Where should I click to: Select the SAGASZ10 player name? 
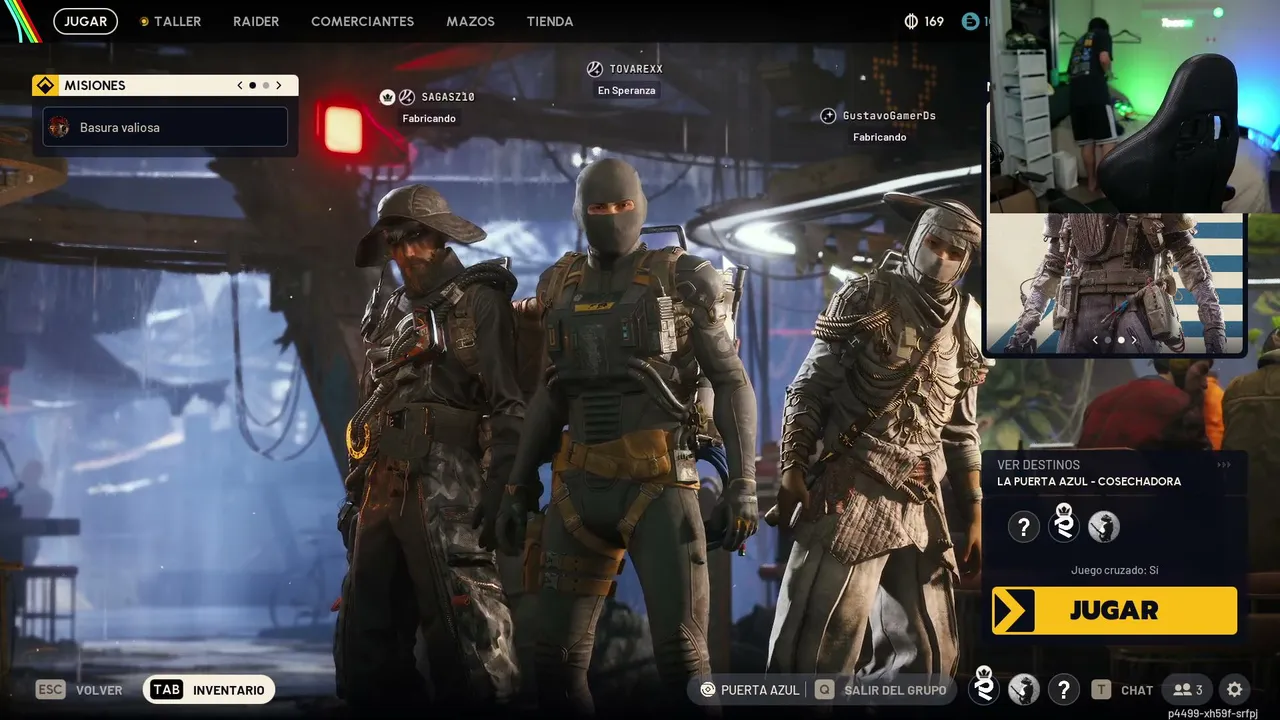coord(448,97)
